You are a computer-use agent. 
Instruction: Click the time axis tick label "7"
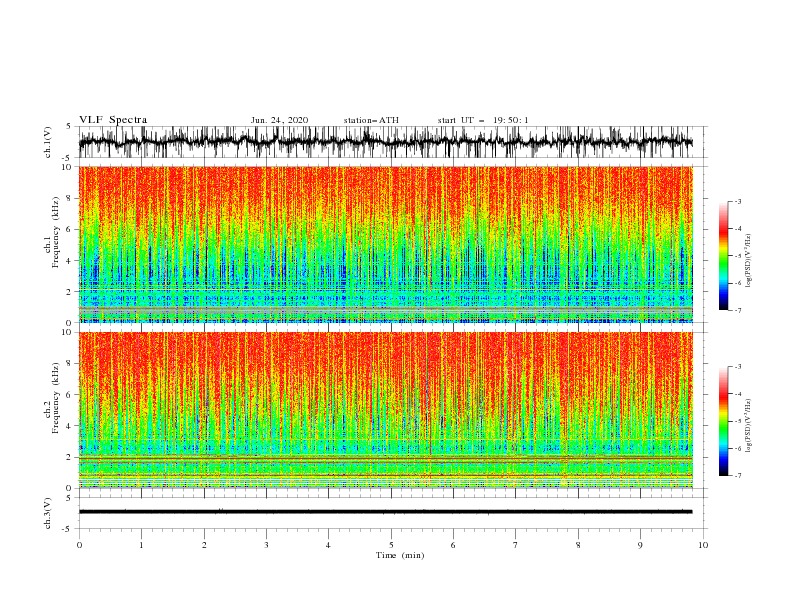(516, 545)
